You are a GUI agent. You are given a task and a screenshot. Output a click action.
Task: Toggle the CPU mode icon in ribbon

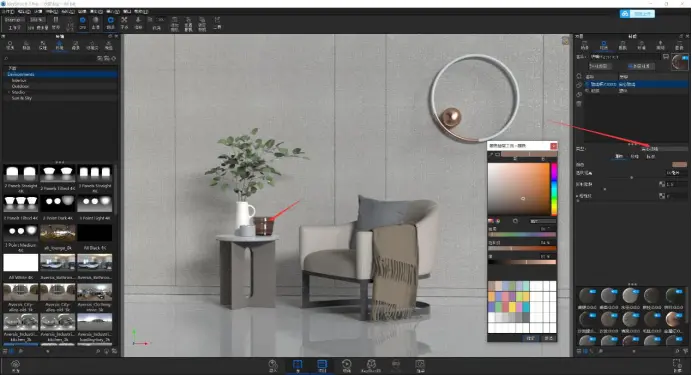[83, 22]
